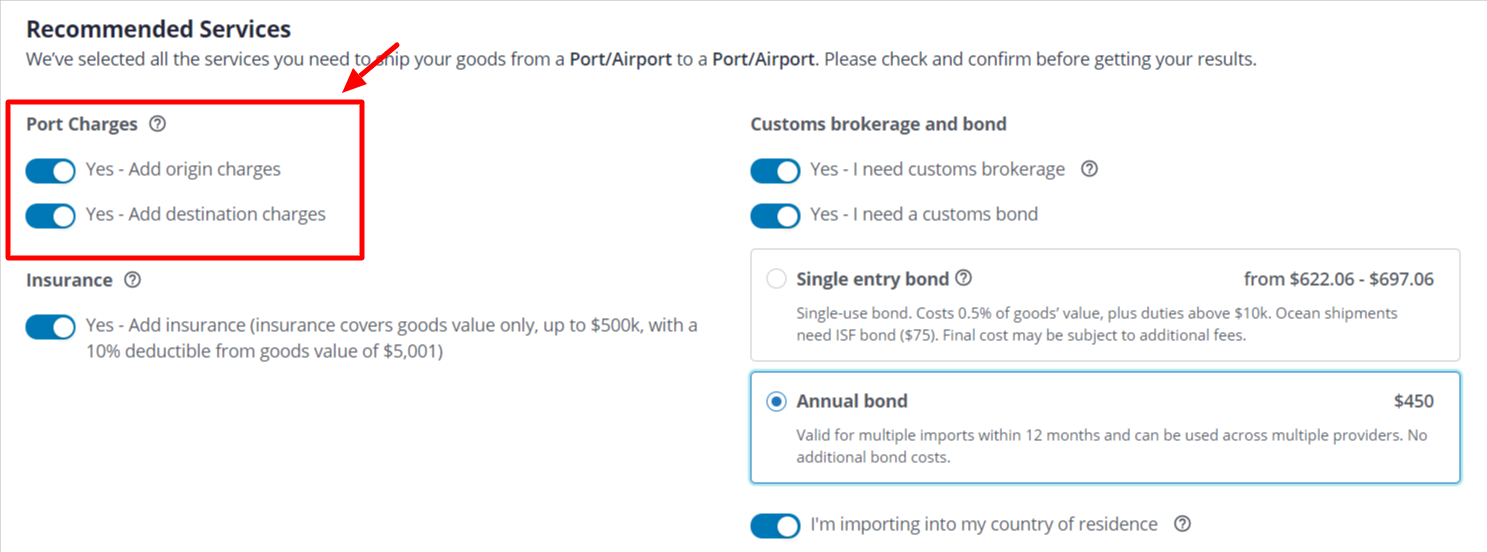Click the Insurance help question mark

tap(132, 280)
